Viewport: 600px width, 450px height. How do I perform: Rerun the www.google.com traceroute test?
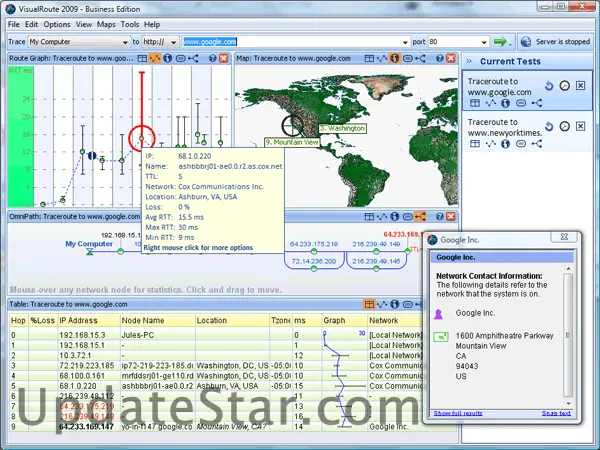[x=549, y=86]
